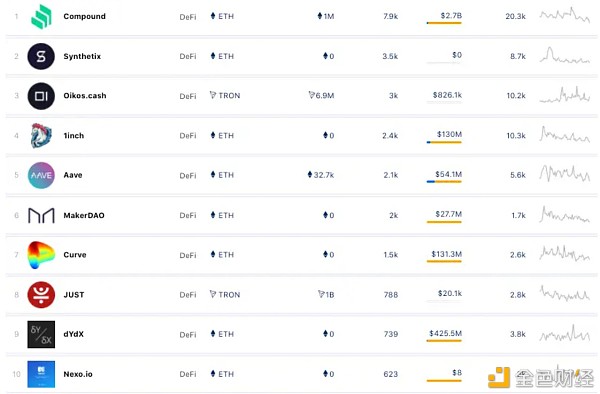
Task: Open the Oikos.cash logo icon
Action: point(41,96)
